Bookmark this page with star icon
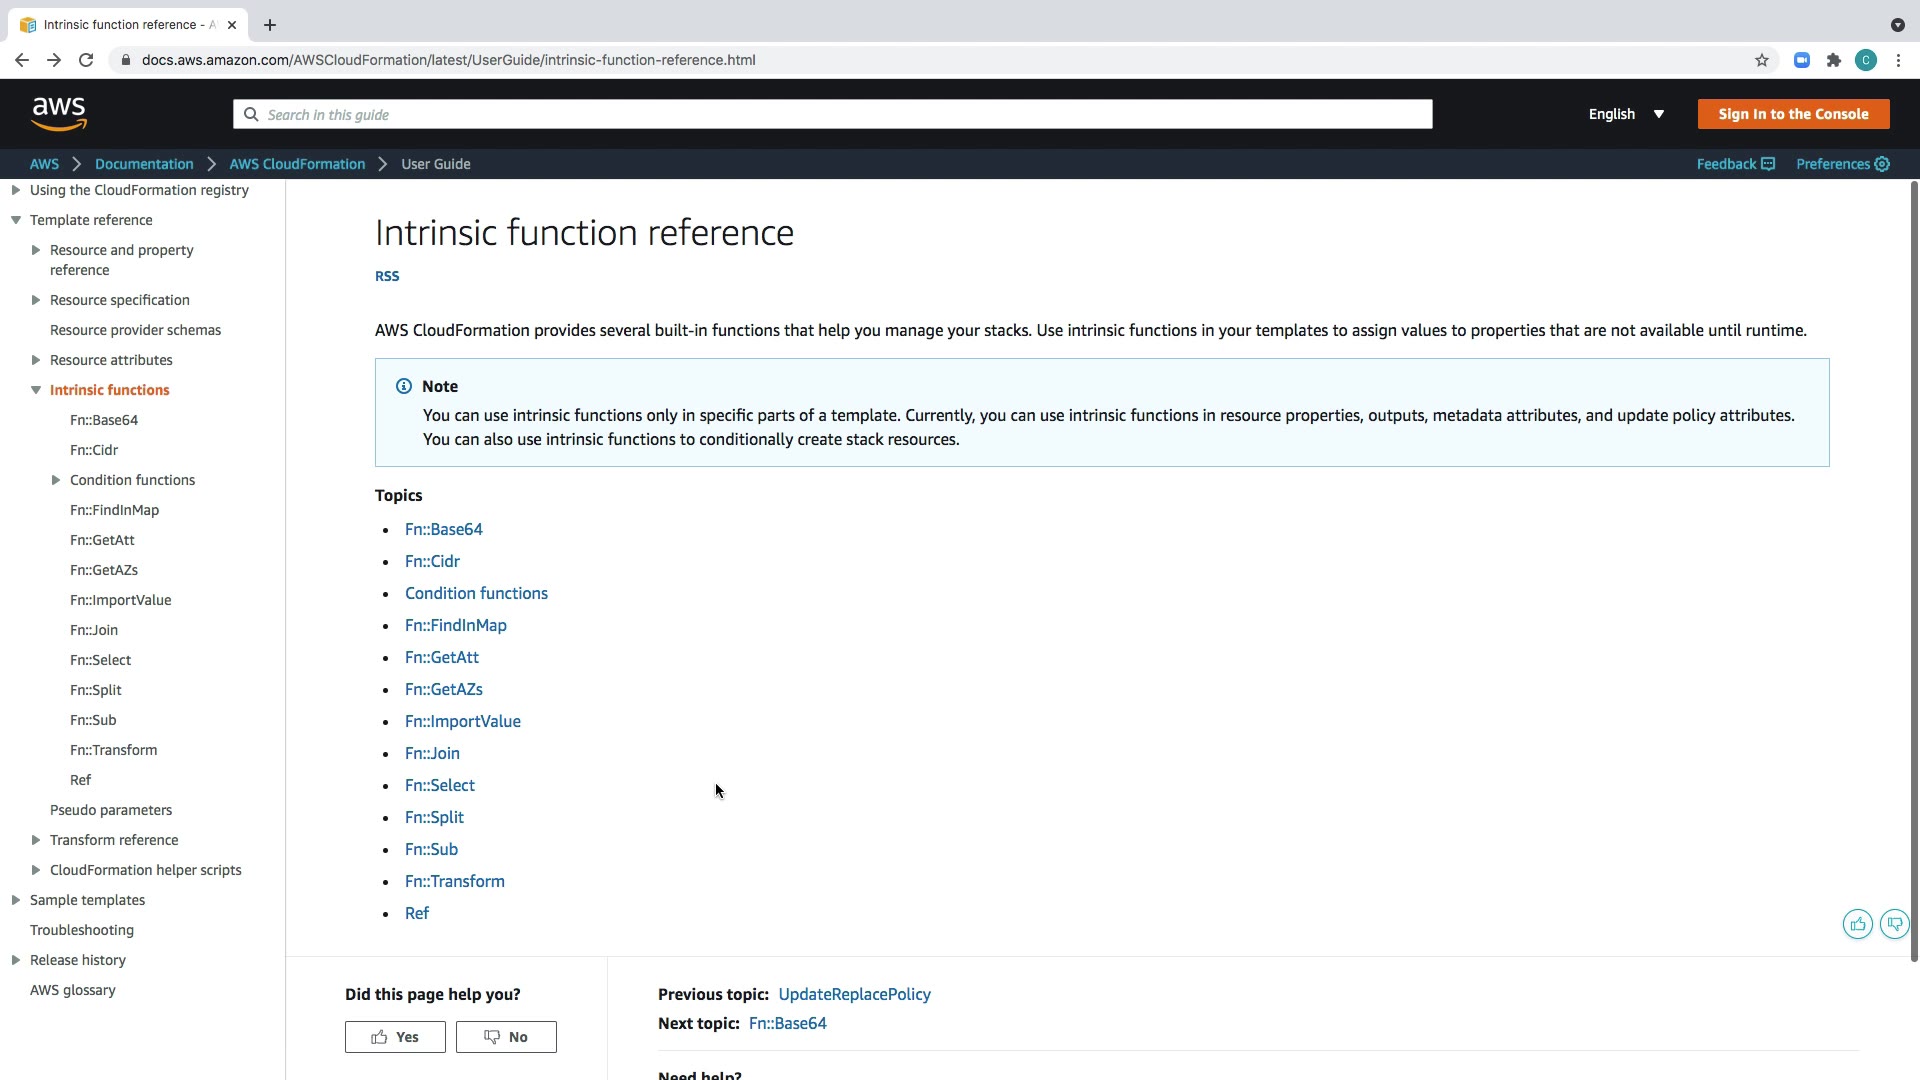 point(1762,60)
